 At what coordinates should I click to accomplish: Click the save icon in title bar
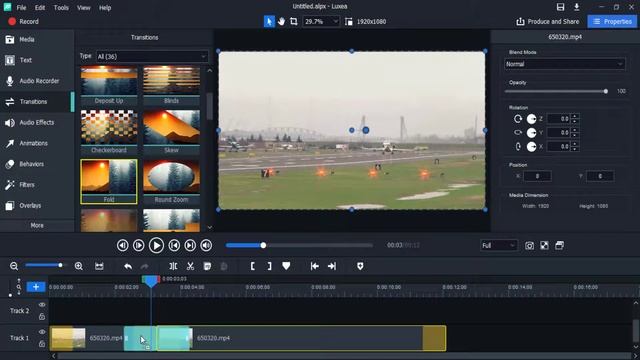pyautogui.click(x=560, y=7)
